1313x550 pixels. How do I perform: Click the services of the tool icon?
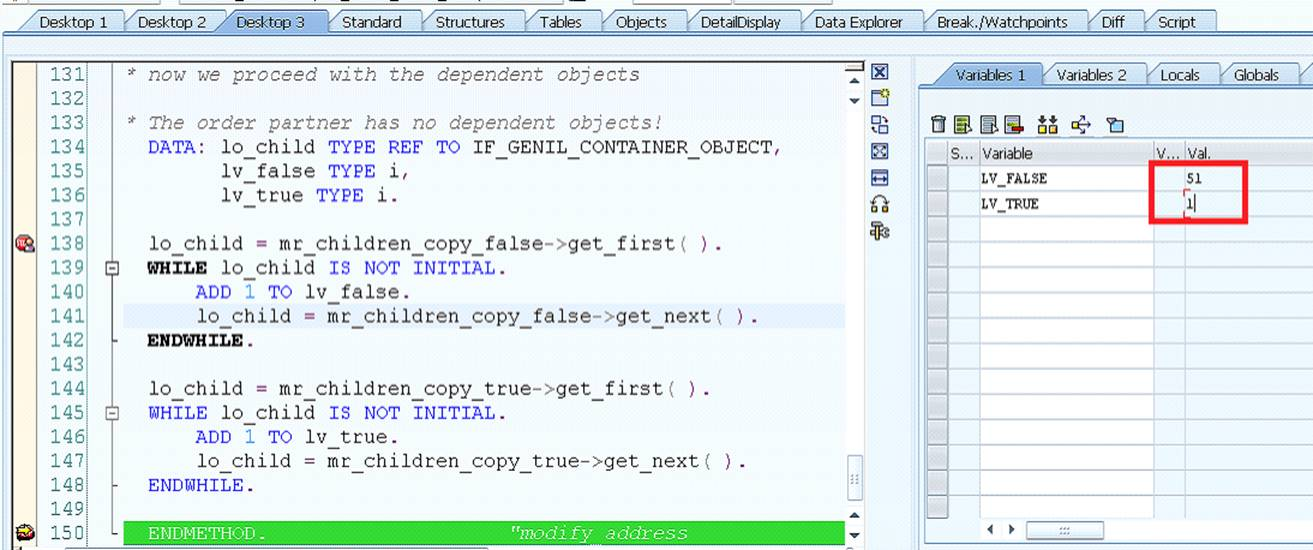click(880, 231)
